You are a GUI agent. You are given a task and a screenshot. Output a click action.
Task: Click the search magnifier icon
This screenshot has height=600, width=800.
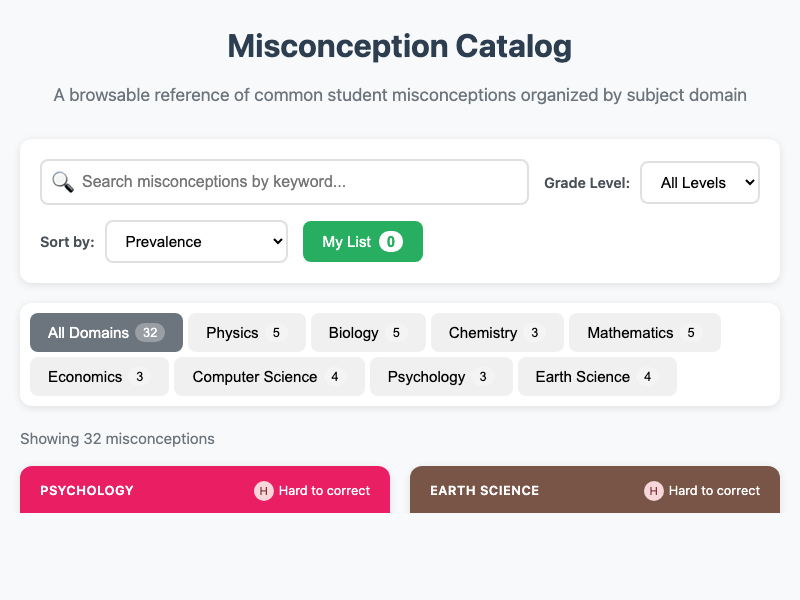pos(62,182)
